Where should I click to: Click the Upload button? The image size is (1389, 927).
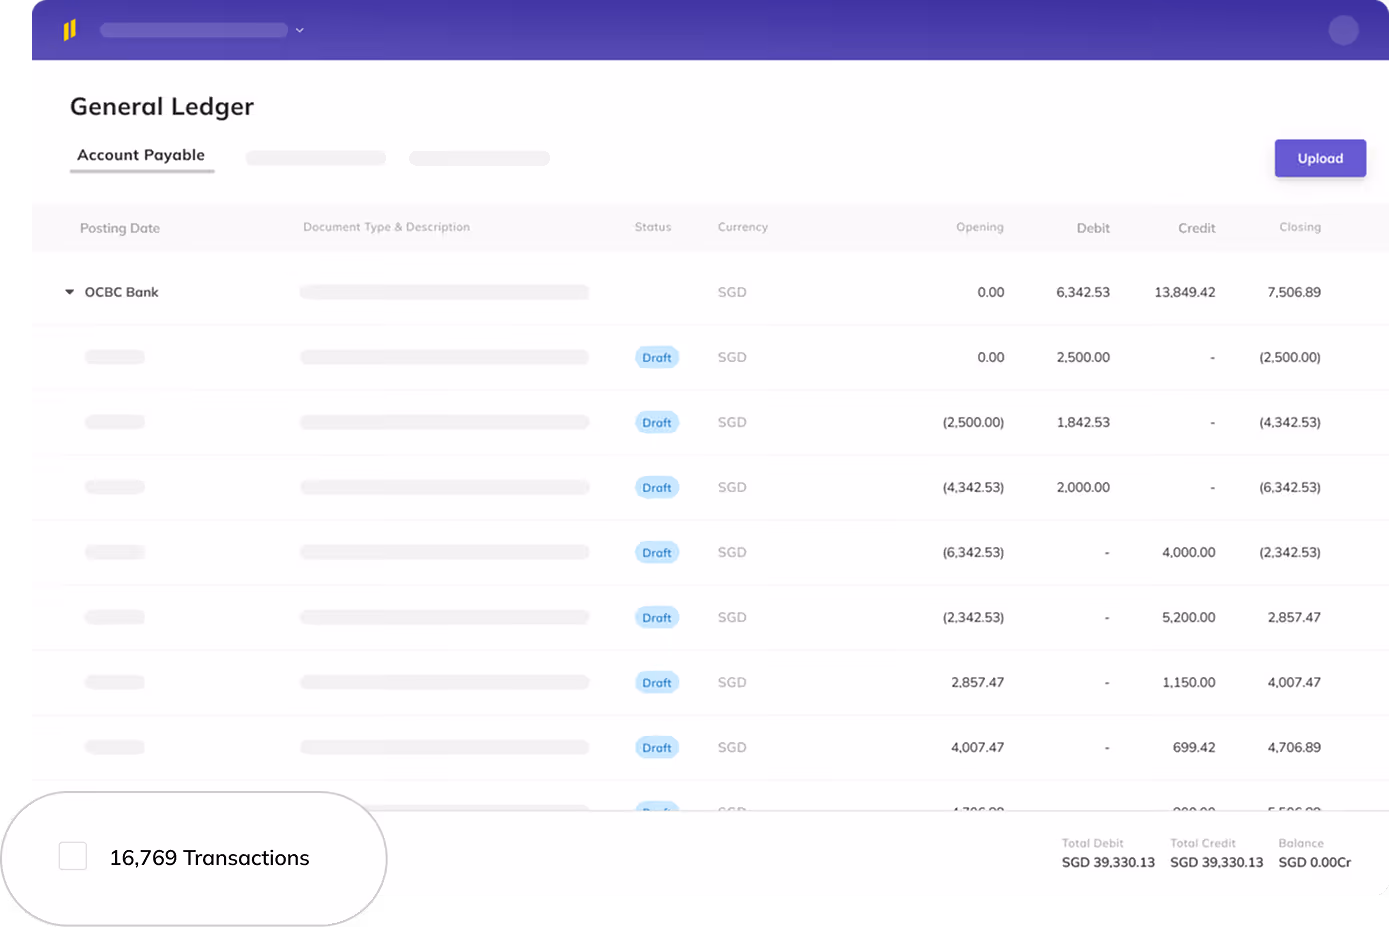pyautogui.click(x=1320, y=158)
